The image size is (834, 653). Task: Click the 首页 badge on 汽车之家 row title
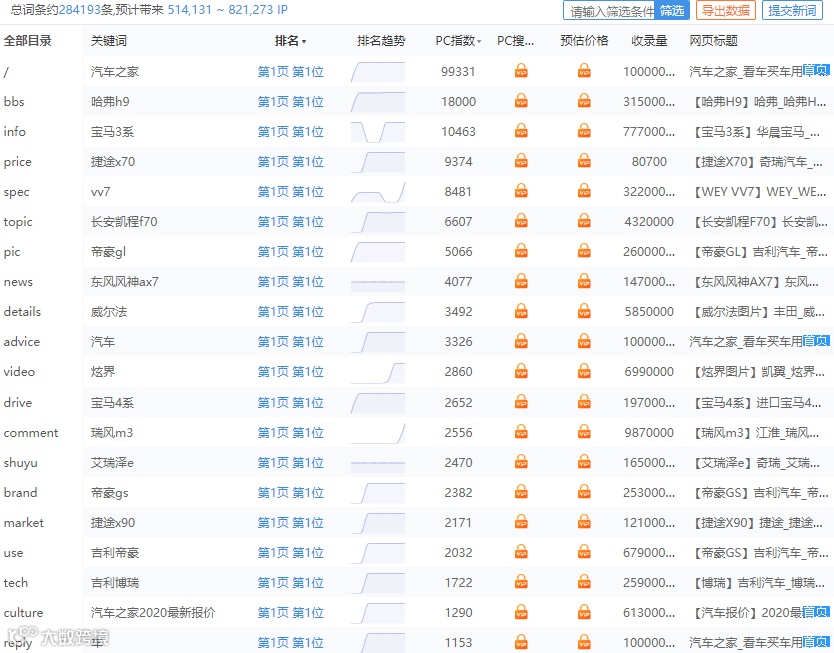coord(816,70)
